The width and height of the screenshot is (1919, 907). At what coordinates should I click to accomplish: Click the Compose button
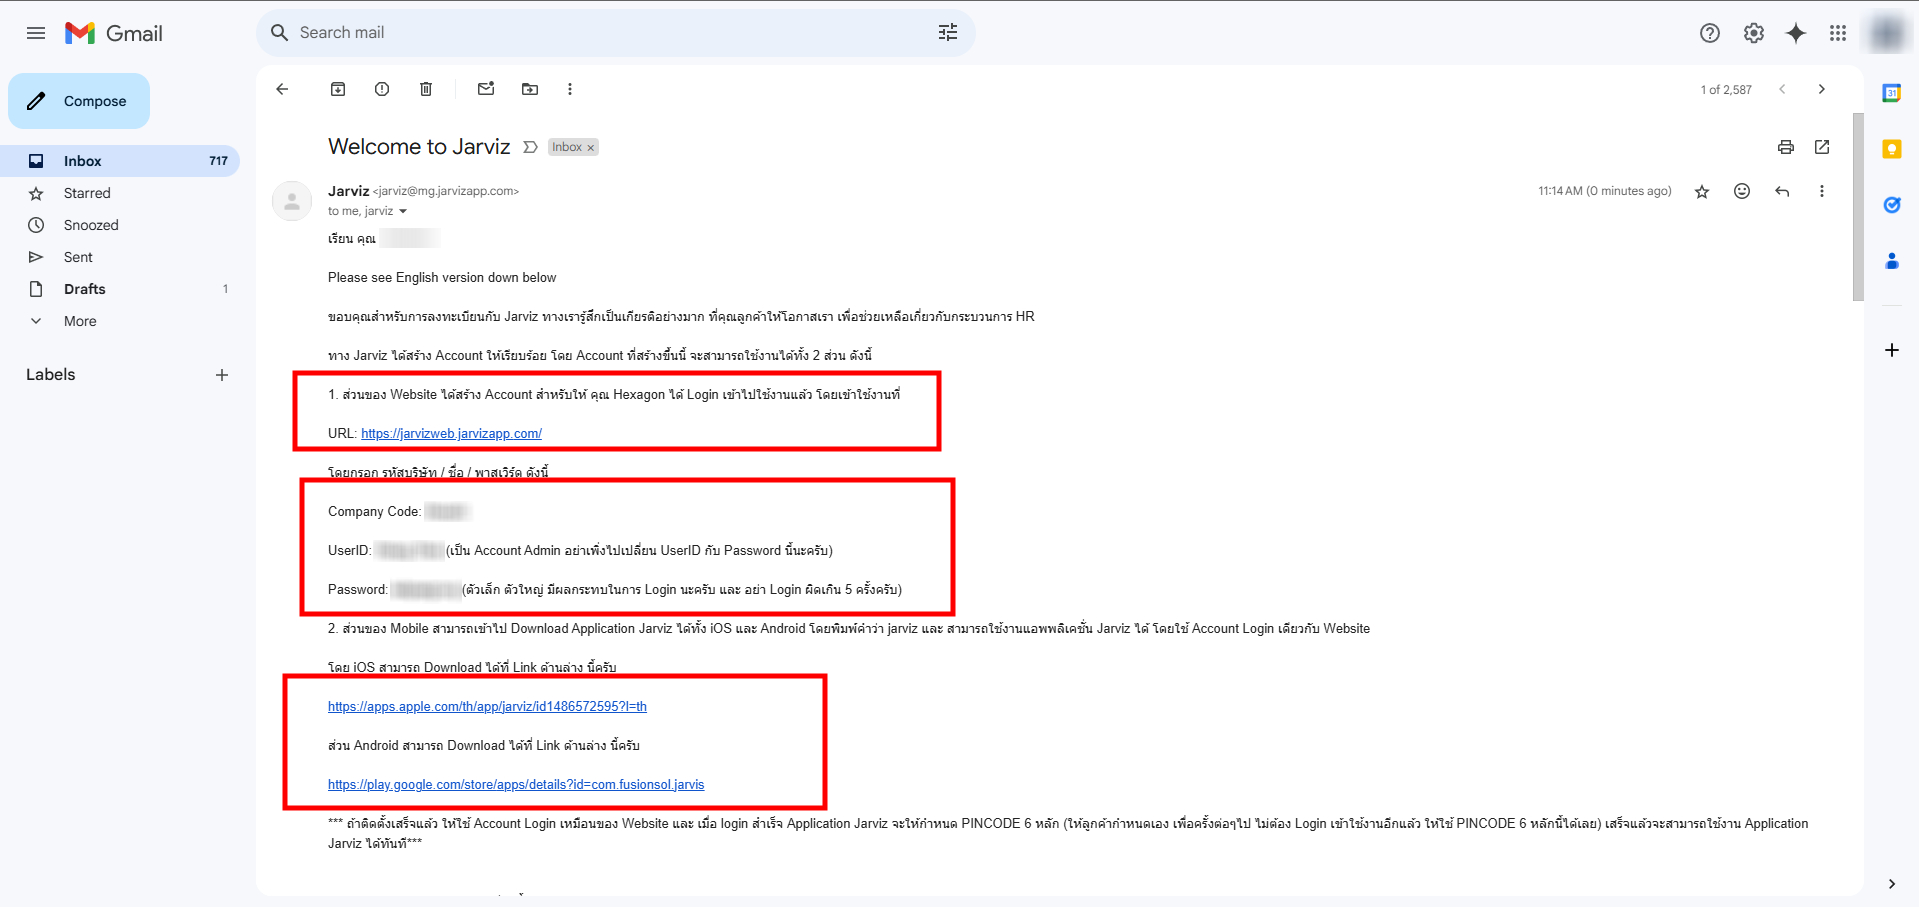pos(78,100)
